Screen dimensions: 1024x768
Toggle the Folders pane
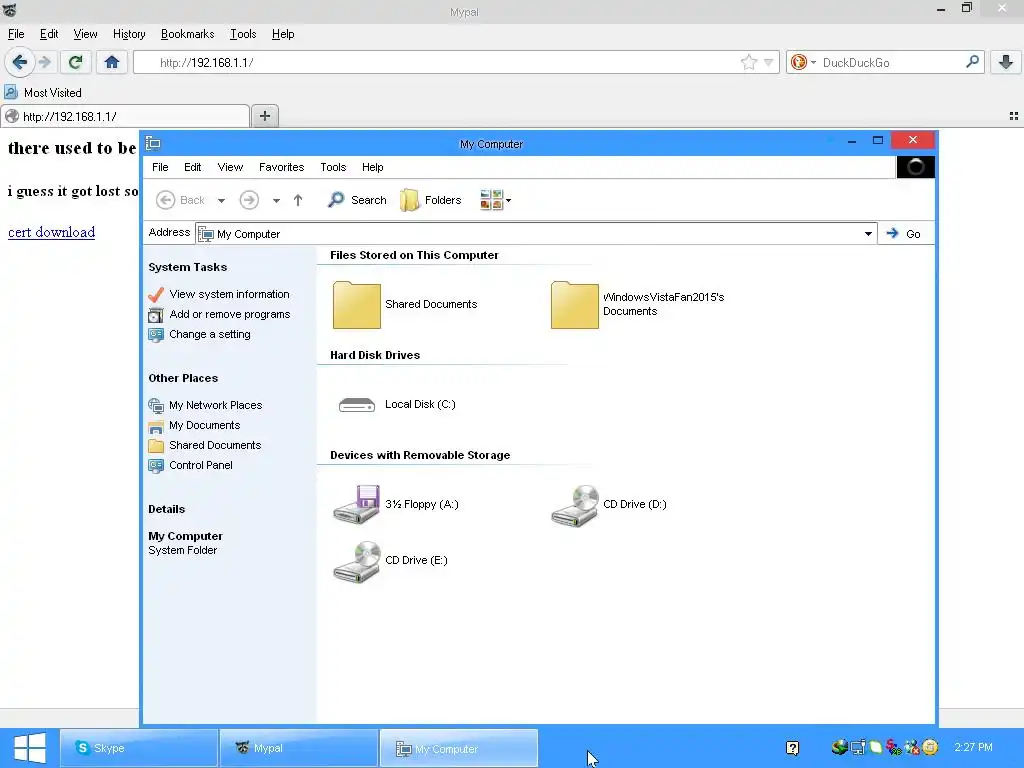(431, 200)
